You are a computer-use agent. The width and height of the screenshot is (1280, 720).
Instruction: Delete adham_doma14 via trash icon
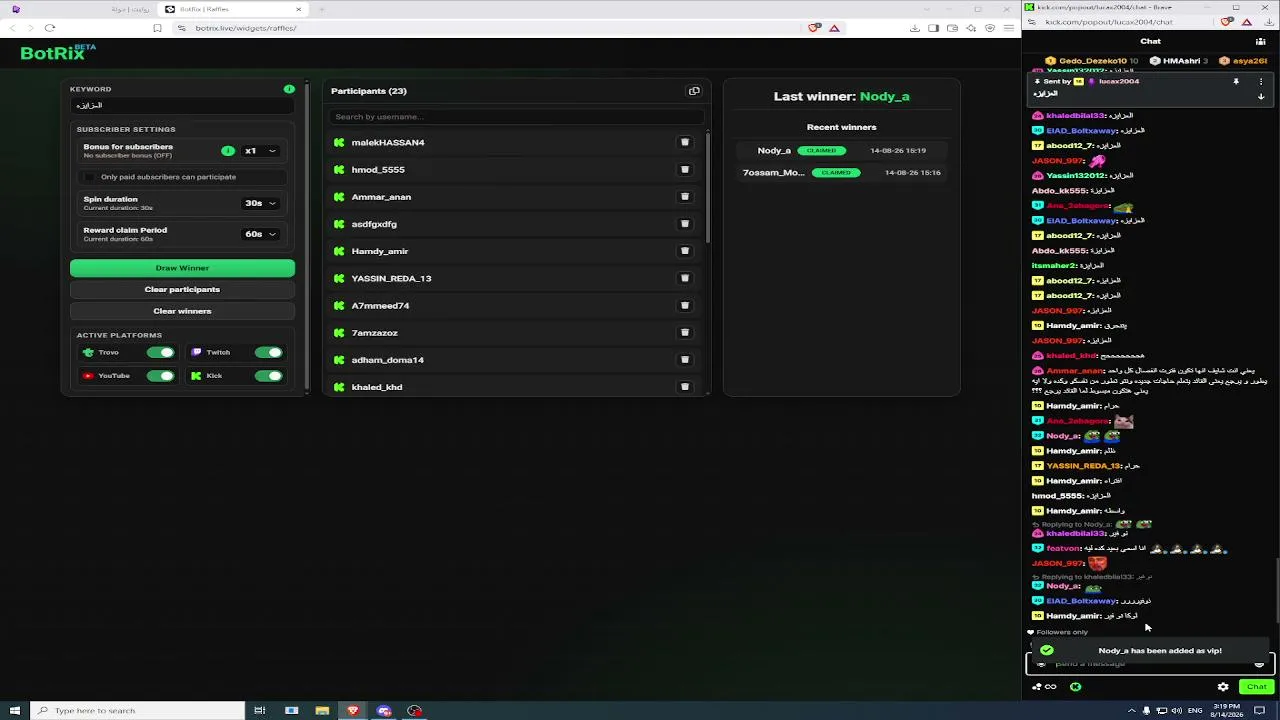tap(685, 359)
